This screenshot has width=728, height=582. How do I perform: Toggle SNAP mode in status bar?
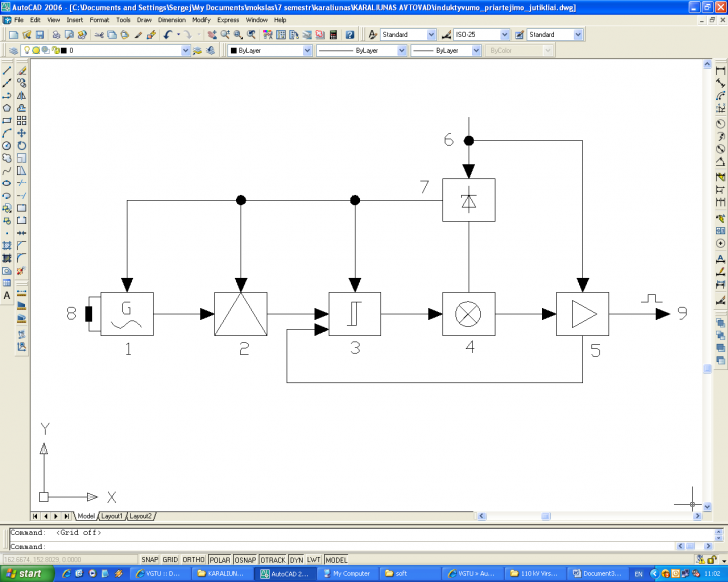coord(150,560)
